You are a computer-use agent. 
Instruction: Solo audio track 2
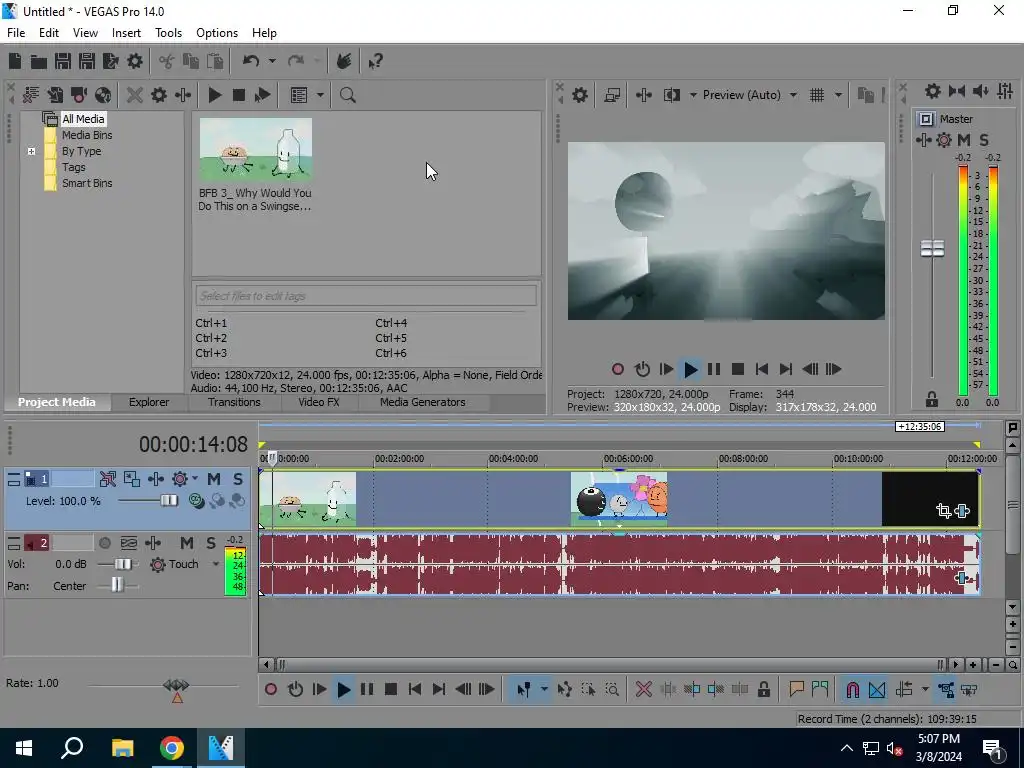pyautogui.click(x=211, y=543)
